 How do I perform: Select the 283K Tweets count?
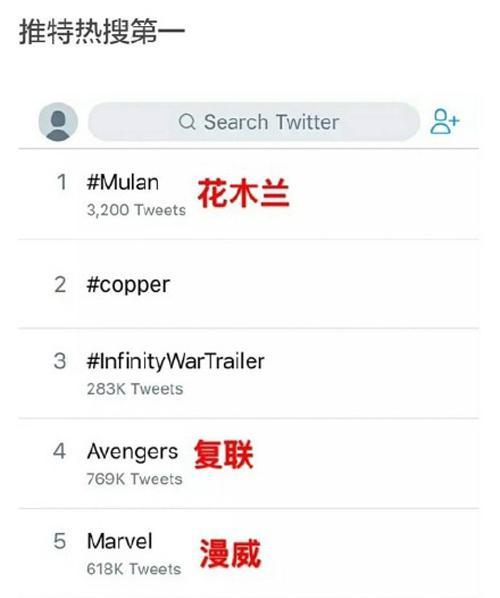[135, 389]
